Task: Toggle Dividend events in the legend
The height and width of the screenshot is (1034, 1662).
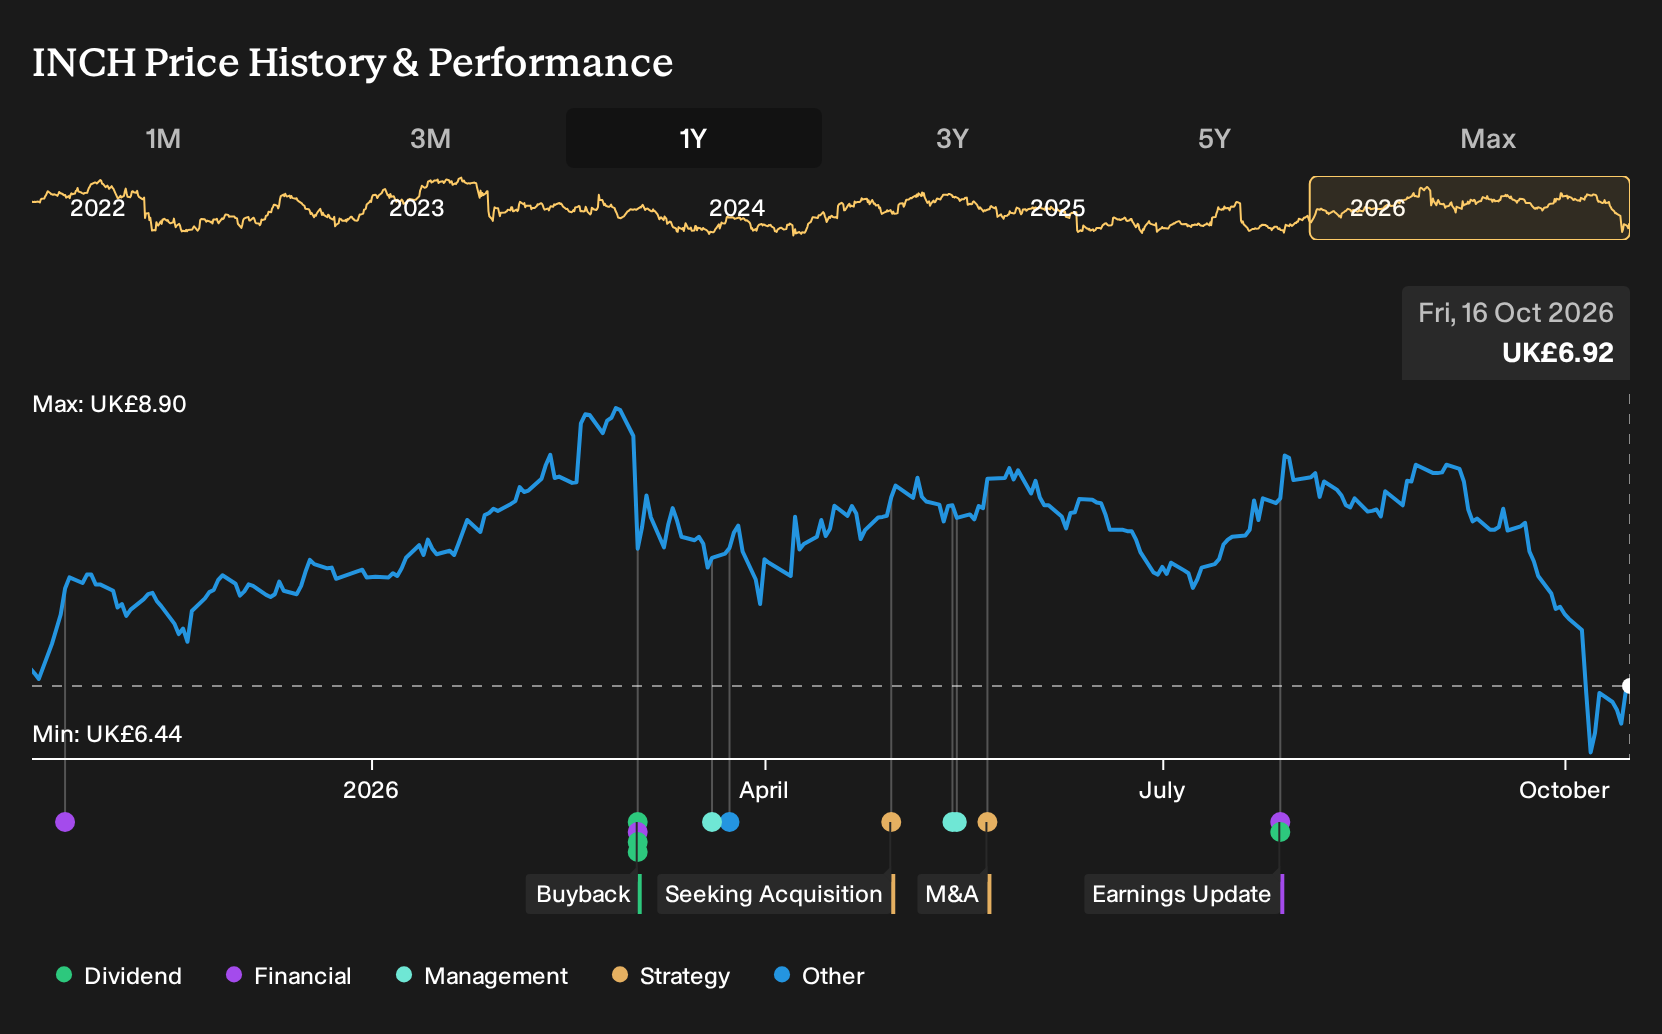Action: (x=119, y=976)
